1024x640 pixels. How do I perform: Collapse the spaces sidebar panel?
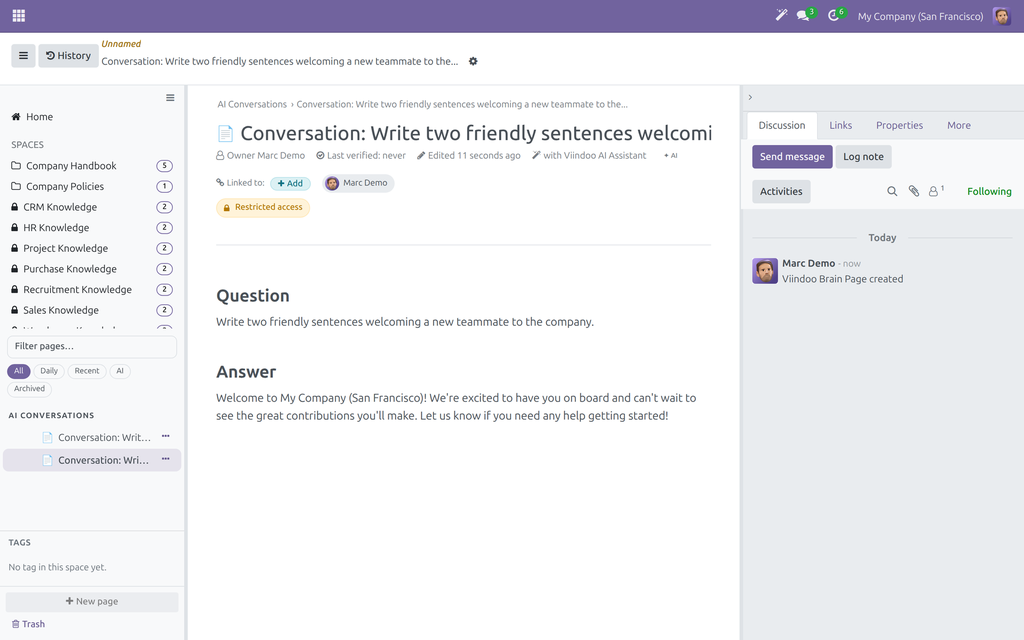pyautogui.click(x=170, y=98)
